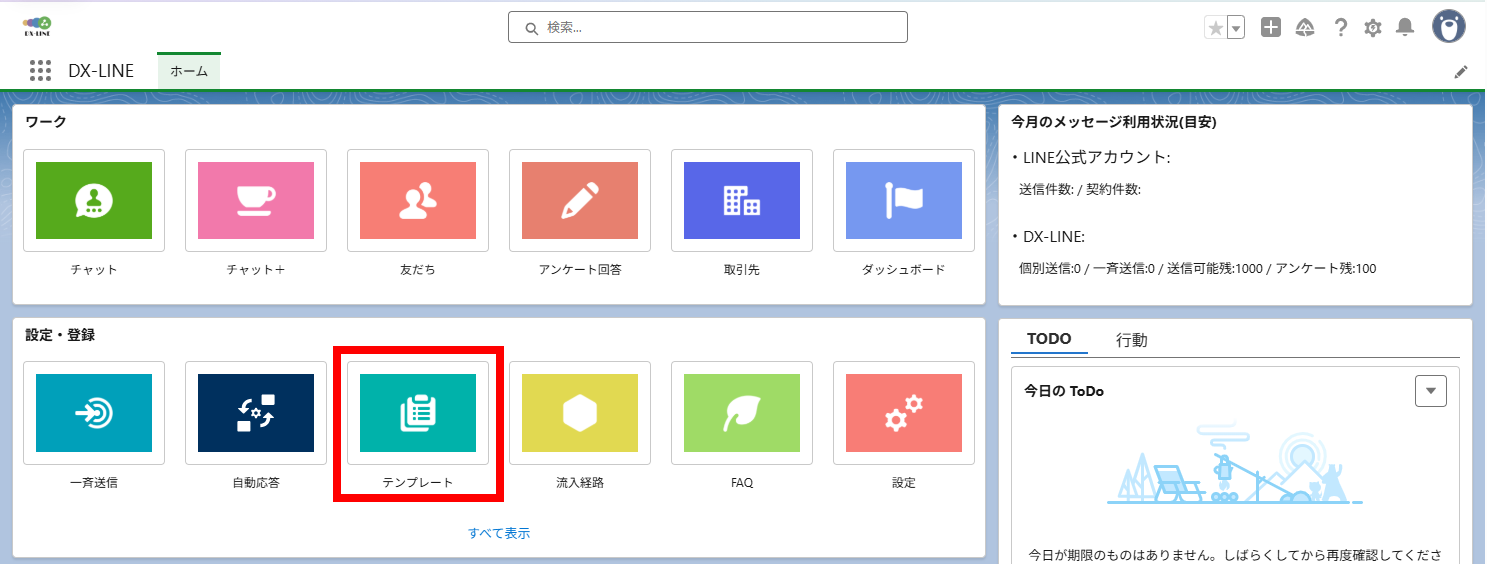Expand the 今日の ToDo dropdown
Viewport: 1487px width, 564px height.
[1431, 391]
